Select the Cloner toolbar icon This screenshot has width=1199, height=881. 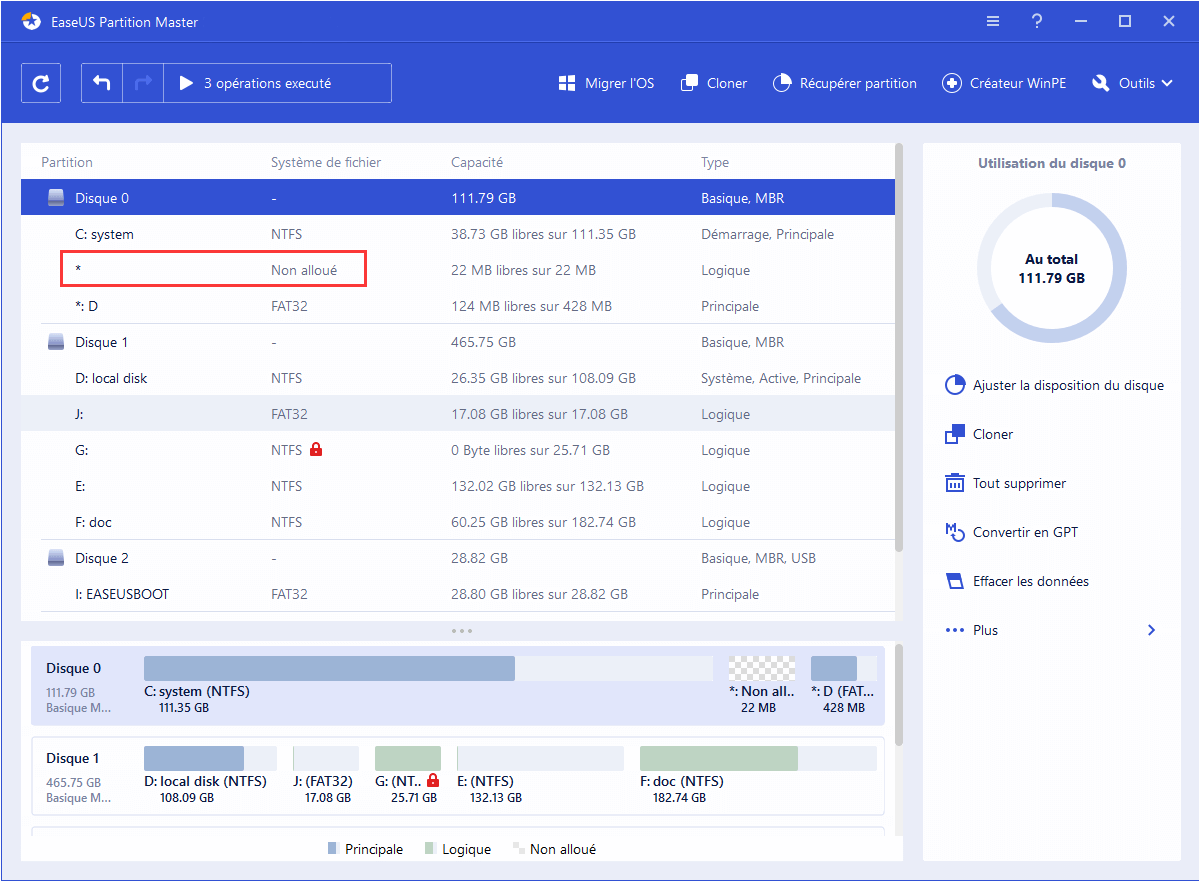pos(713,83)
